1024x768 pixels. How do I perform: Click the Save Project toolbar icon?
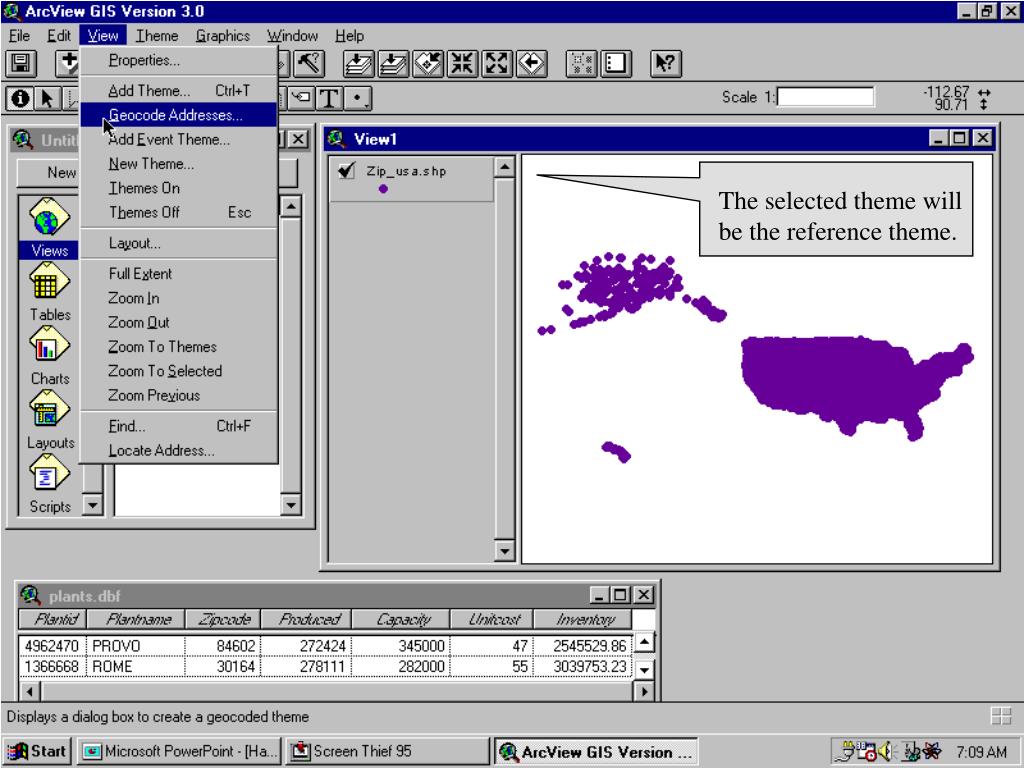(x=21, y=64)
